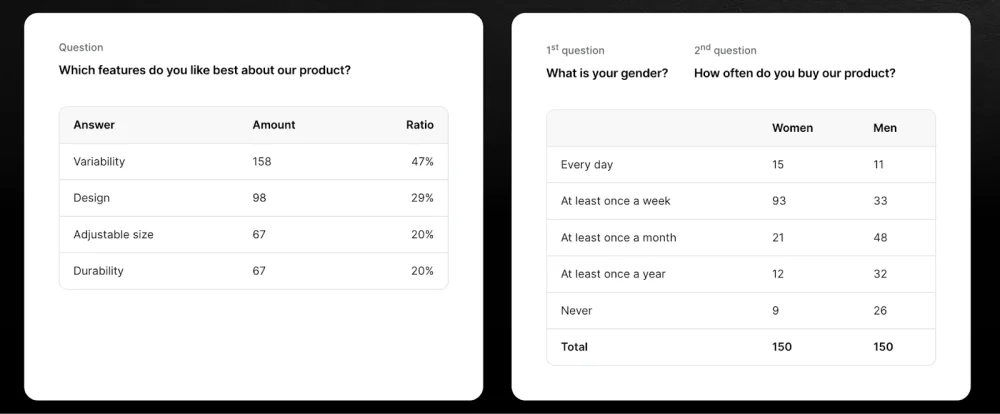Select the Adjustable size row
1000x414 pixels.
[x=254, y=235]
